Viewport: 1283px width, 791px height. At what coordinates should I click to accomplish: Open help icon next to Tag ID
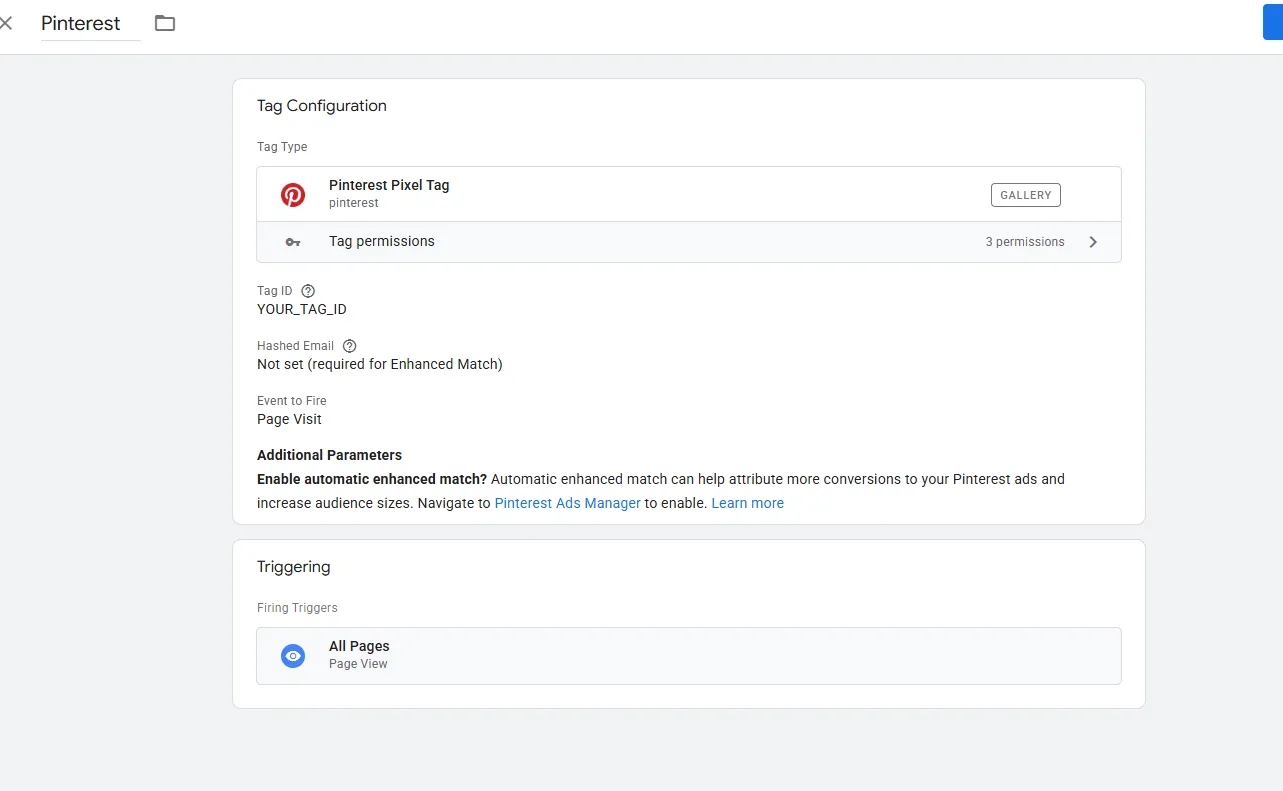point(308,291)
